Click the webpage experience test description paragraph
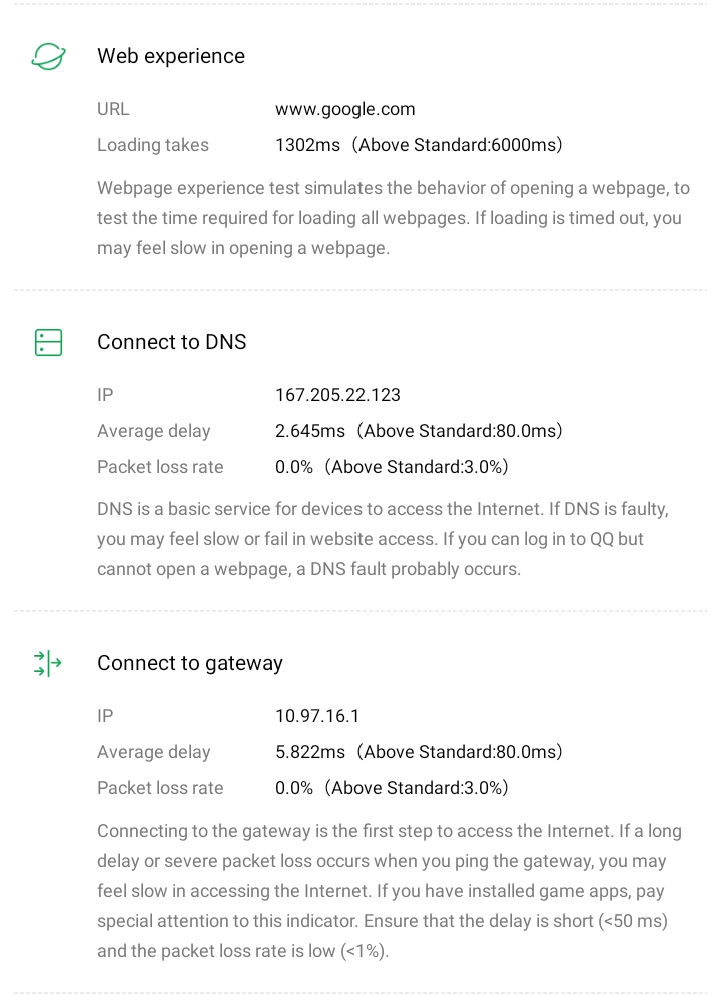720x995 pixels. tap(388, 218)
